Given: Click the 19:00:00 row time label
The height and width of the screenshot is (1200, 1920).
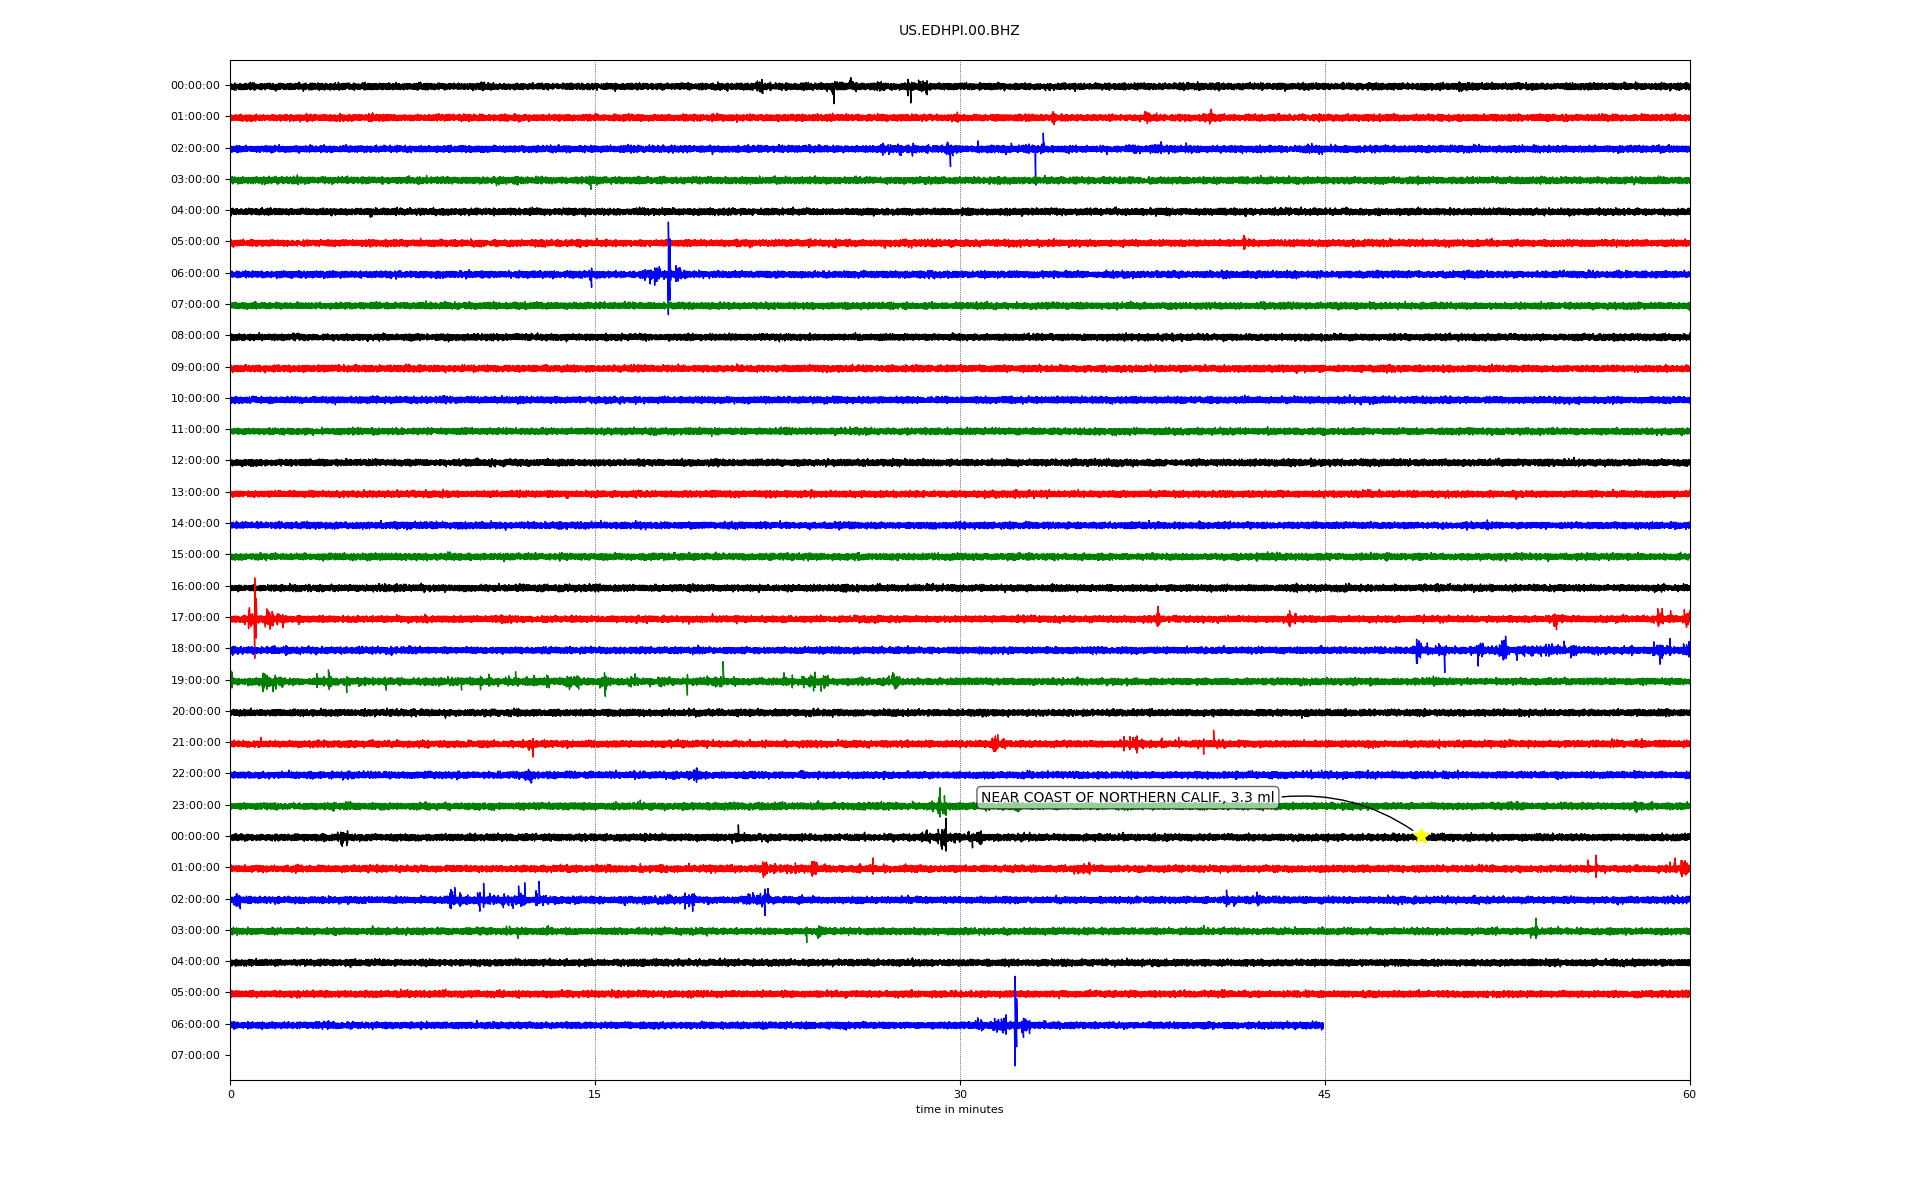Looking at the screenshot, I should pyautogui.click(x=195, y=681).
